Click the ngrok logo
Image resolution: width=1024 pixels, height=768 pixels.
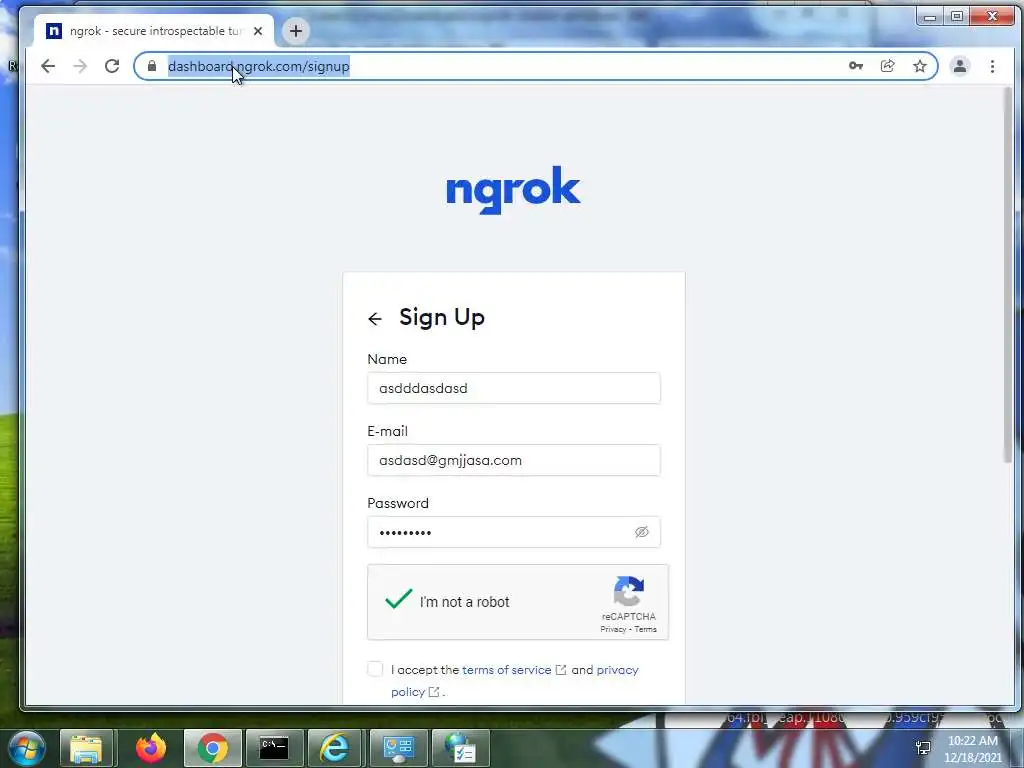click(513, 189)
